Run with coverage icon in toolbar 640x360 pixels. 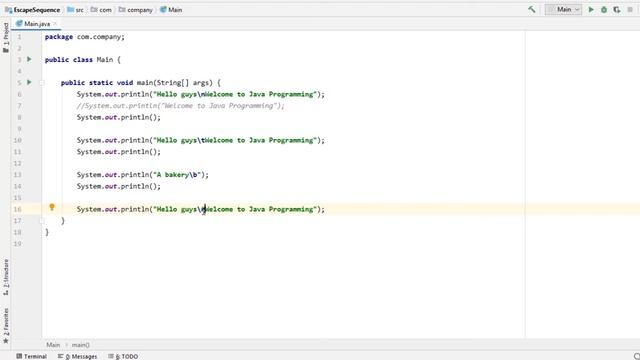[x=617, y=9]
